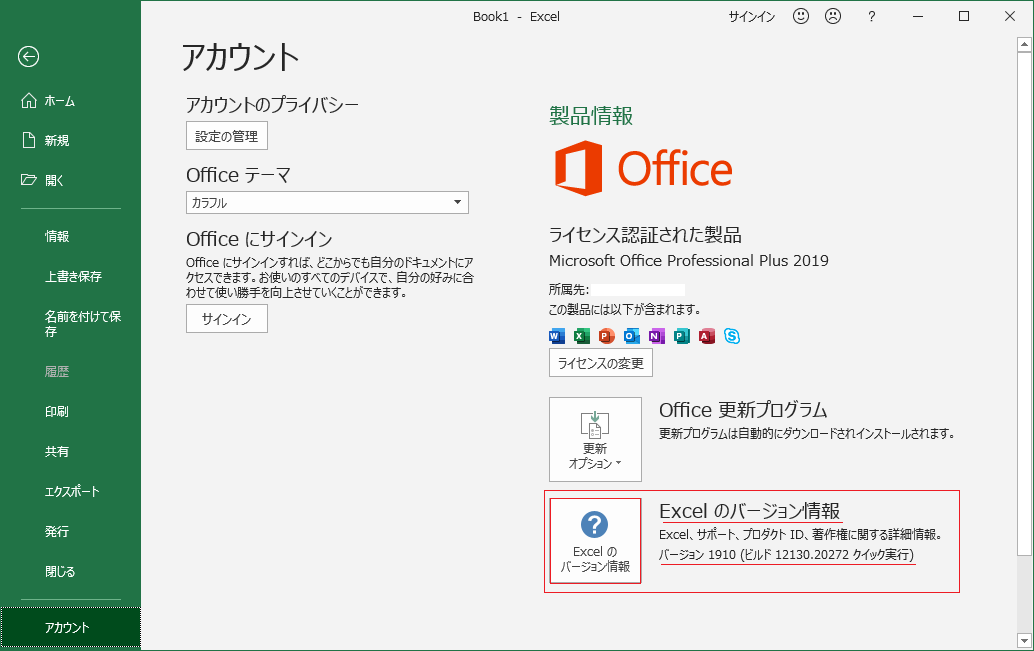Click the アカウントのプライバシー heading
The height and width of the screenshot is (651, 1034).
click(272, 105)
